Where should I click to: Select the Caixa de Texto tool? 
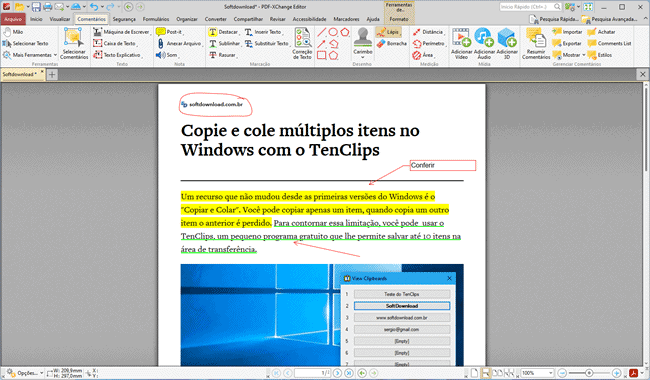[x=115, y=44]
